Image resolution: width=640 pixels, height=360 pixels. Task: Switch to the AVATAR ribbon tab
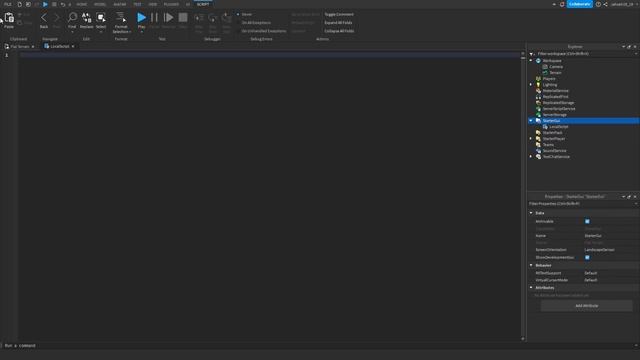coord(120,4)
